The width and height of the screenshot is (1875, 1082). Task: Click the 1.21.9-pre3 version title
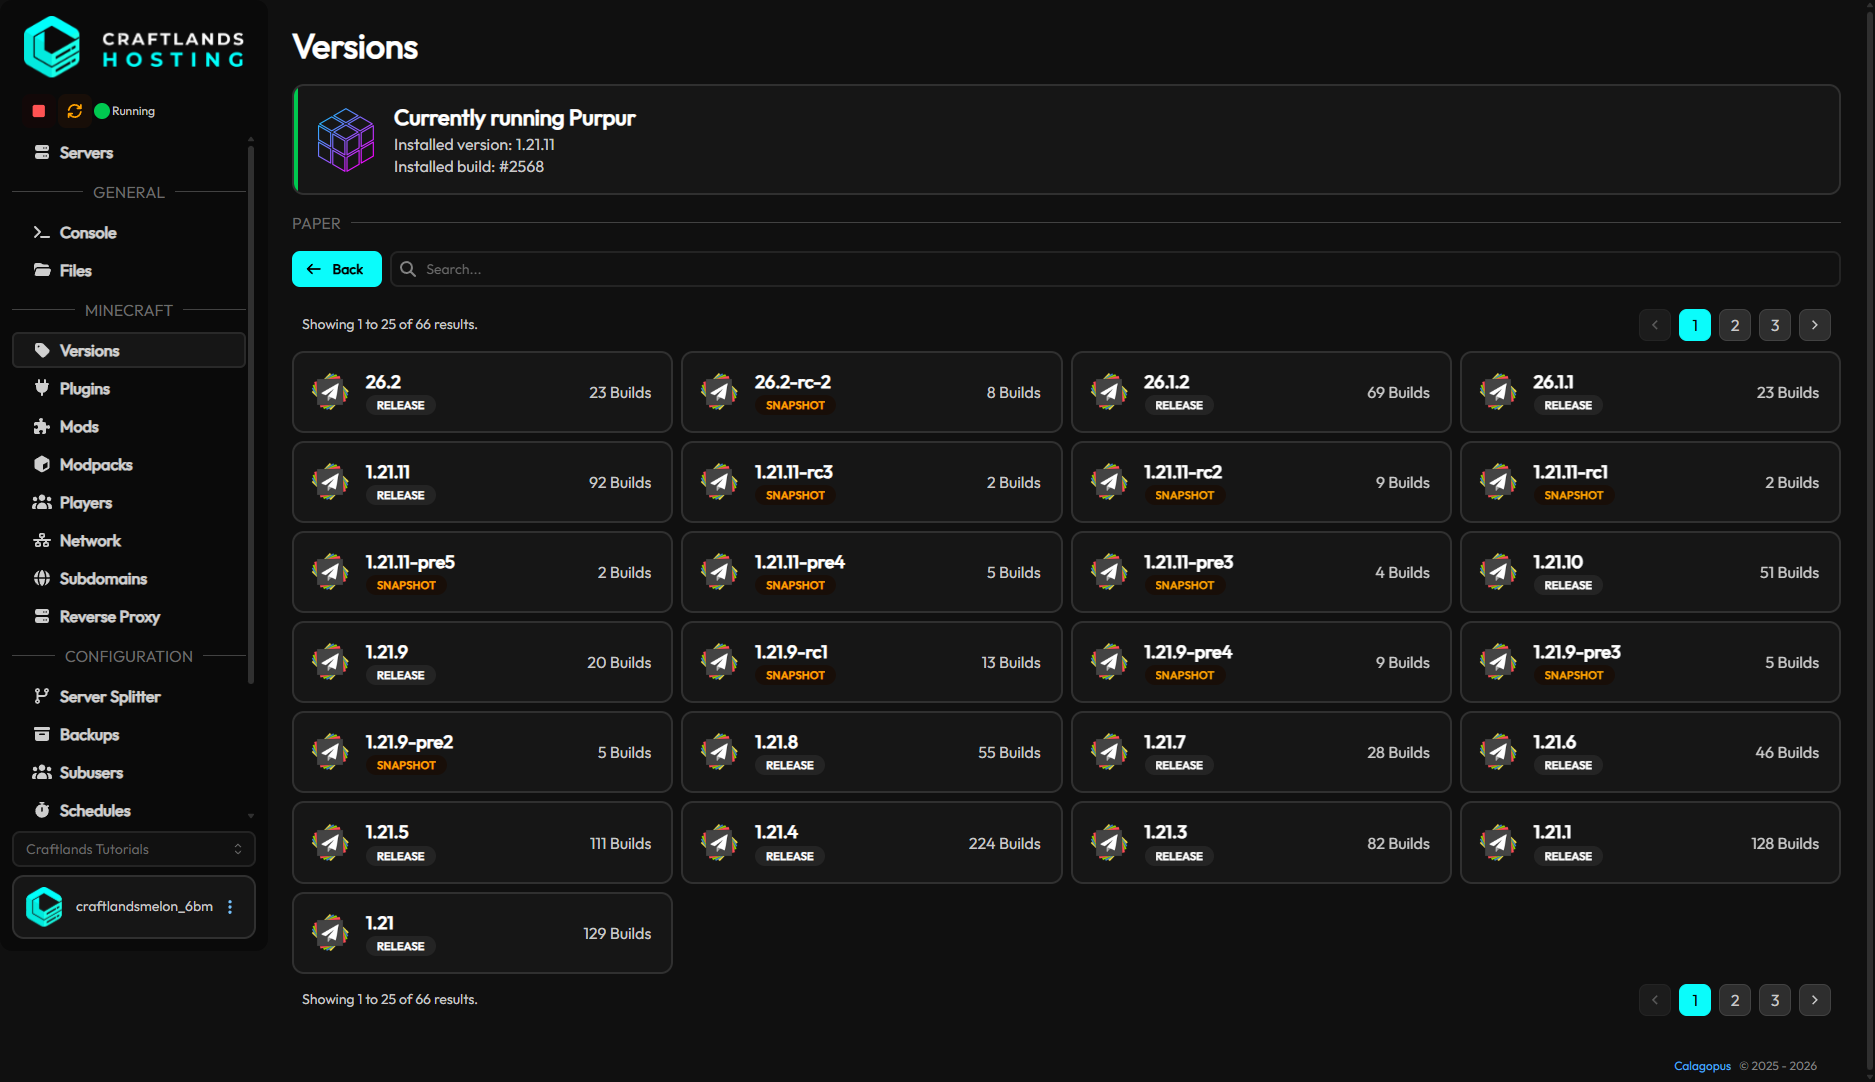pyautogui.click(x=1577, y=652)
